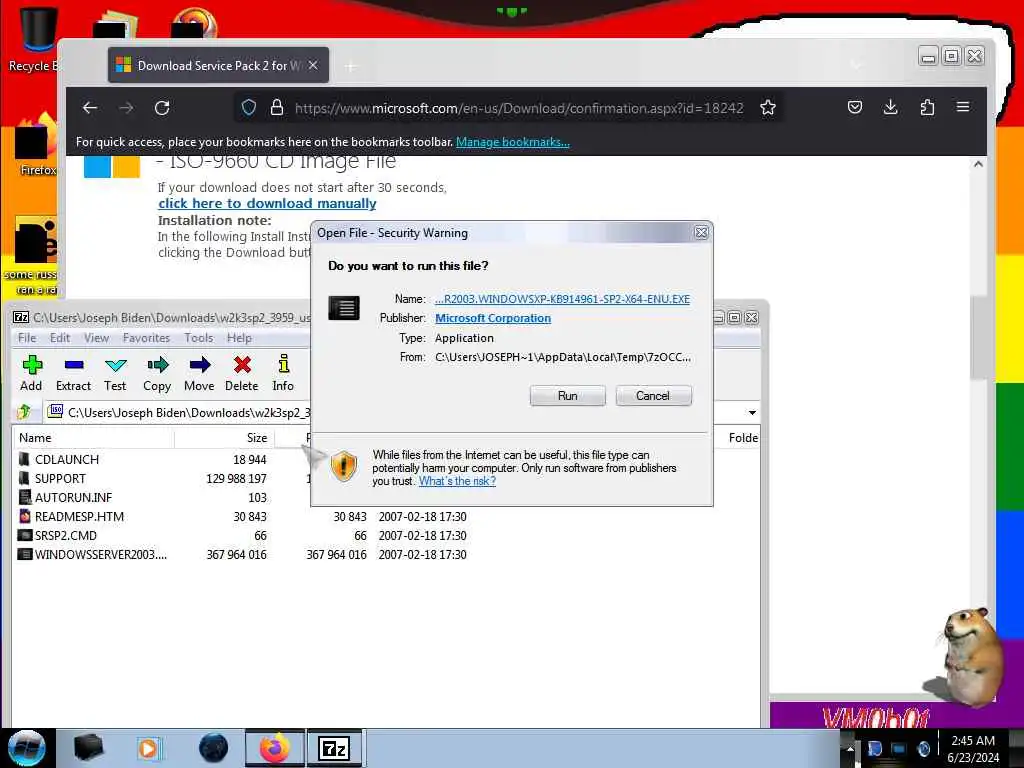List all tabs dropdown in Firefox
Image resolution: width=1024 pixels, height=768 pixels.
[857, 65]
